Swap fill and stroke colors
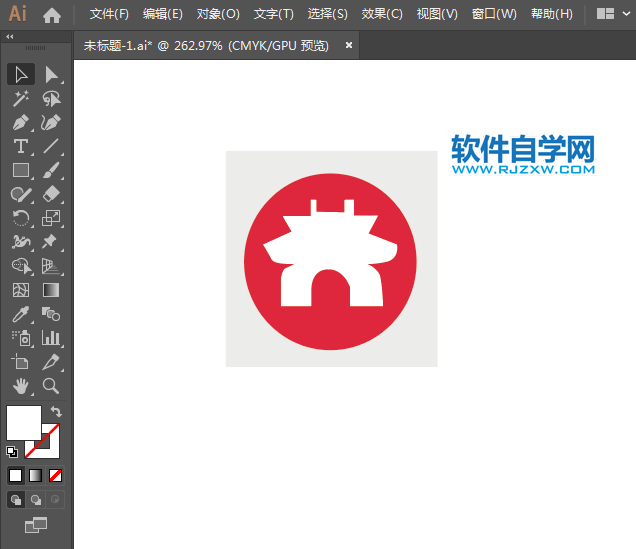 [56, 412]
